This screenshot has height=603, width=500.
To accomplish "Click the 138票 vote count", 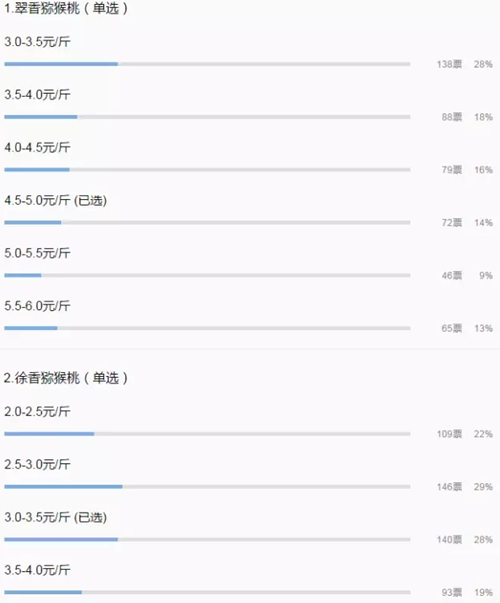I will (449, 64).
